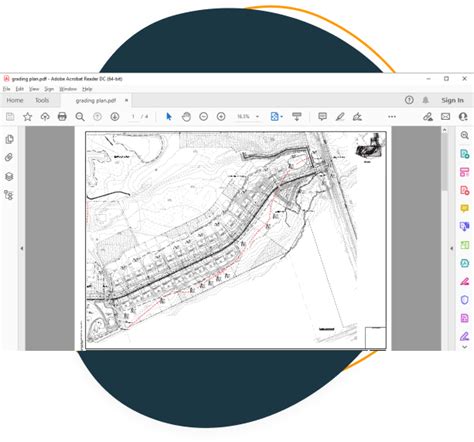
Task: Collapse the right tools pane arrow
Action: pos(452,248)
